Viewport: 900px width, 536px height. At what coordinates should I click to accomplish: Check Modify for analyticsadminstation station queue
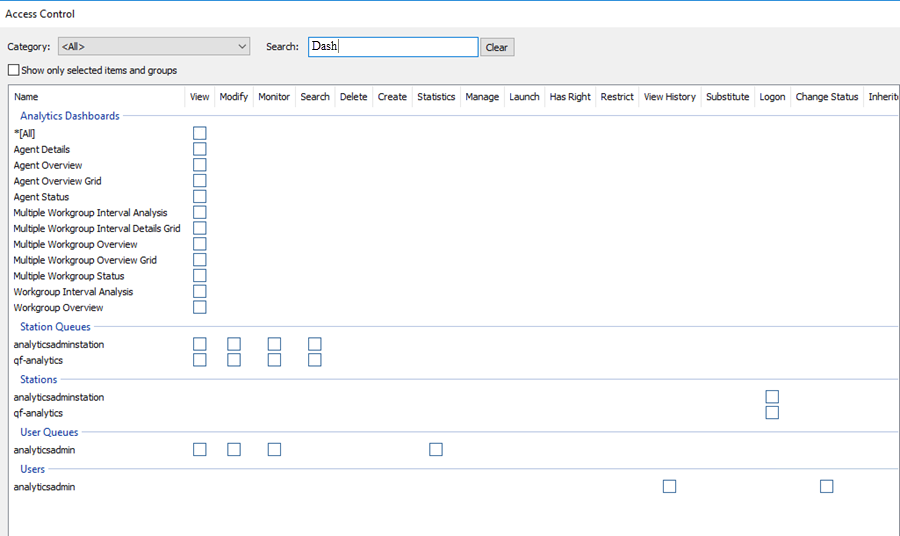[234, 344]
